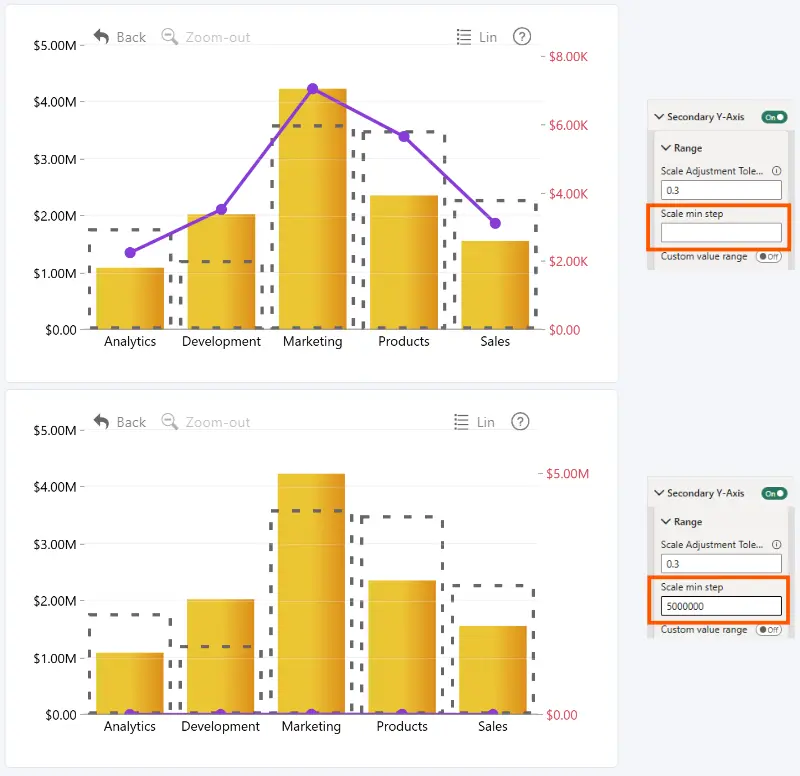The image size is (800, 776).
Task: Click upper Scale Adjustment Tolerance field with 0.3
Action: [x=721, y=190]
